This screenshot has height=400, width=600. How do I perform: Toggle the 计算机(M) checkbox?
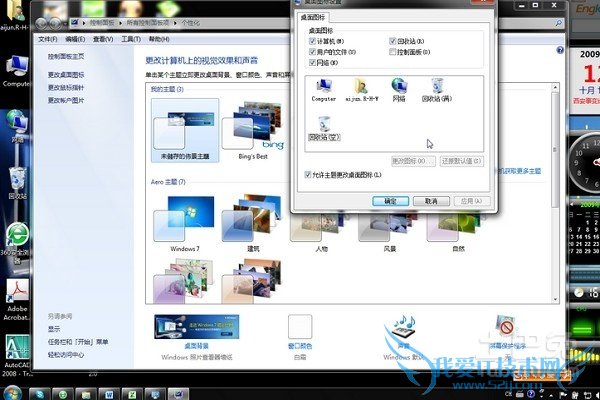(312, 41)
